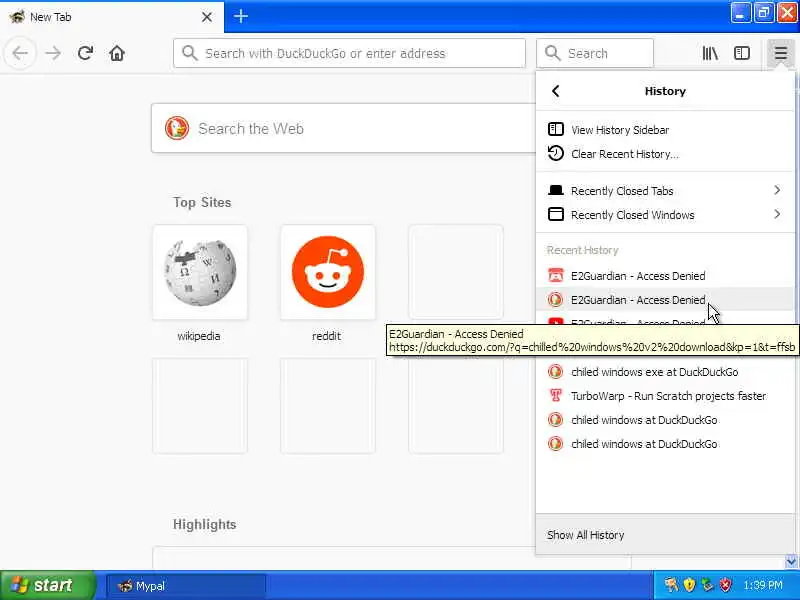800x600 pixels.
Task: Click the browser back arrow button
Action: click(20, 53)
